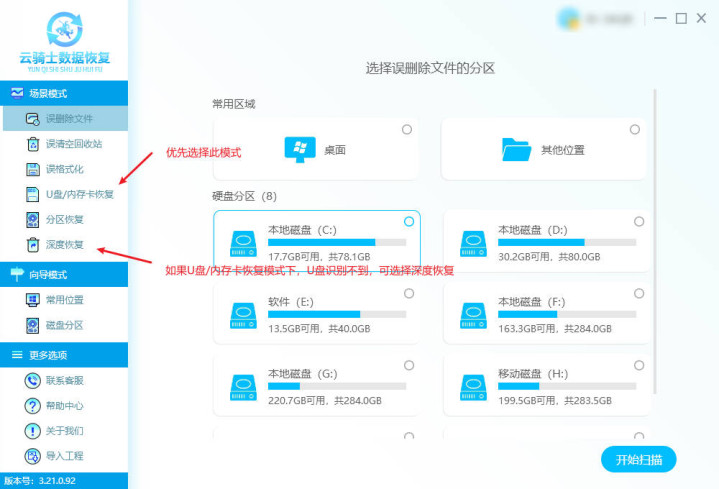Click the 联系客服 phone icon
Screen dimensions: 719x489
click(x=33, y=380)
